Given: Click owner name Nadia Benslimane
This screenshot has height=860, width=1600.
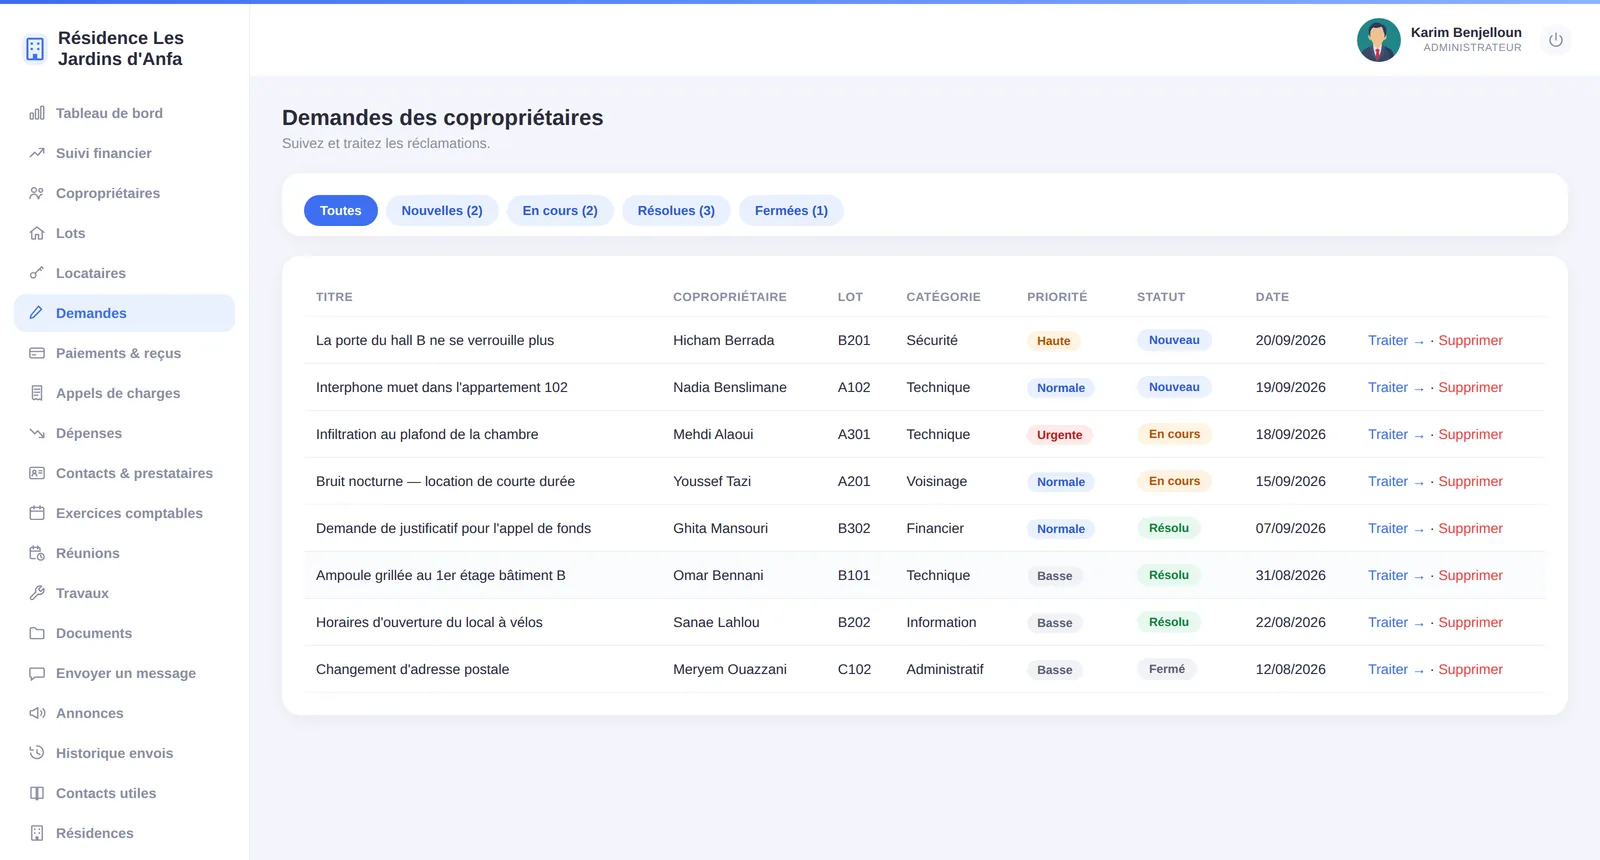Looking at the screenshot, I should pos(730,387).
